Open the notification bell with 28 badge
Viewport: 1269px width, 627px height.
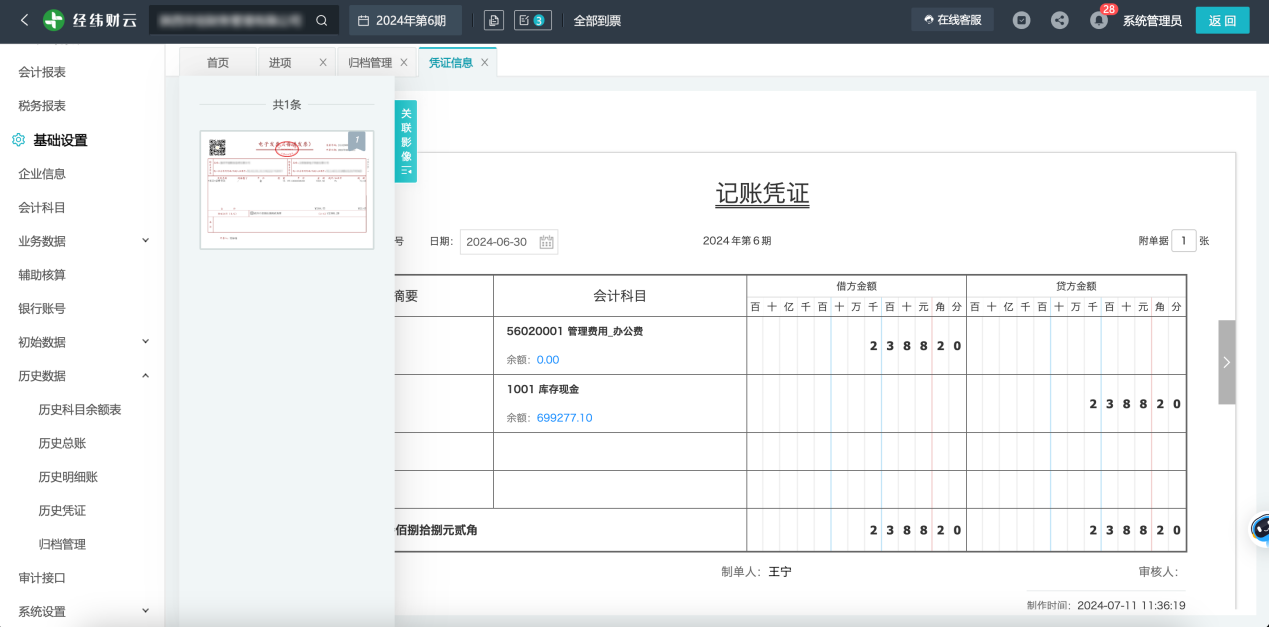coord(1098,20)
